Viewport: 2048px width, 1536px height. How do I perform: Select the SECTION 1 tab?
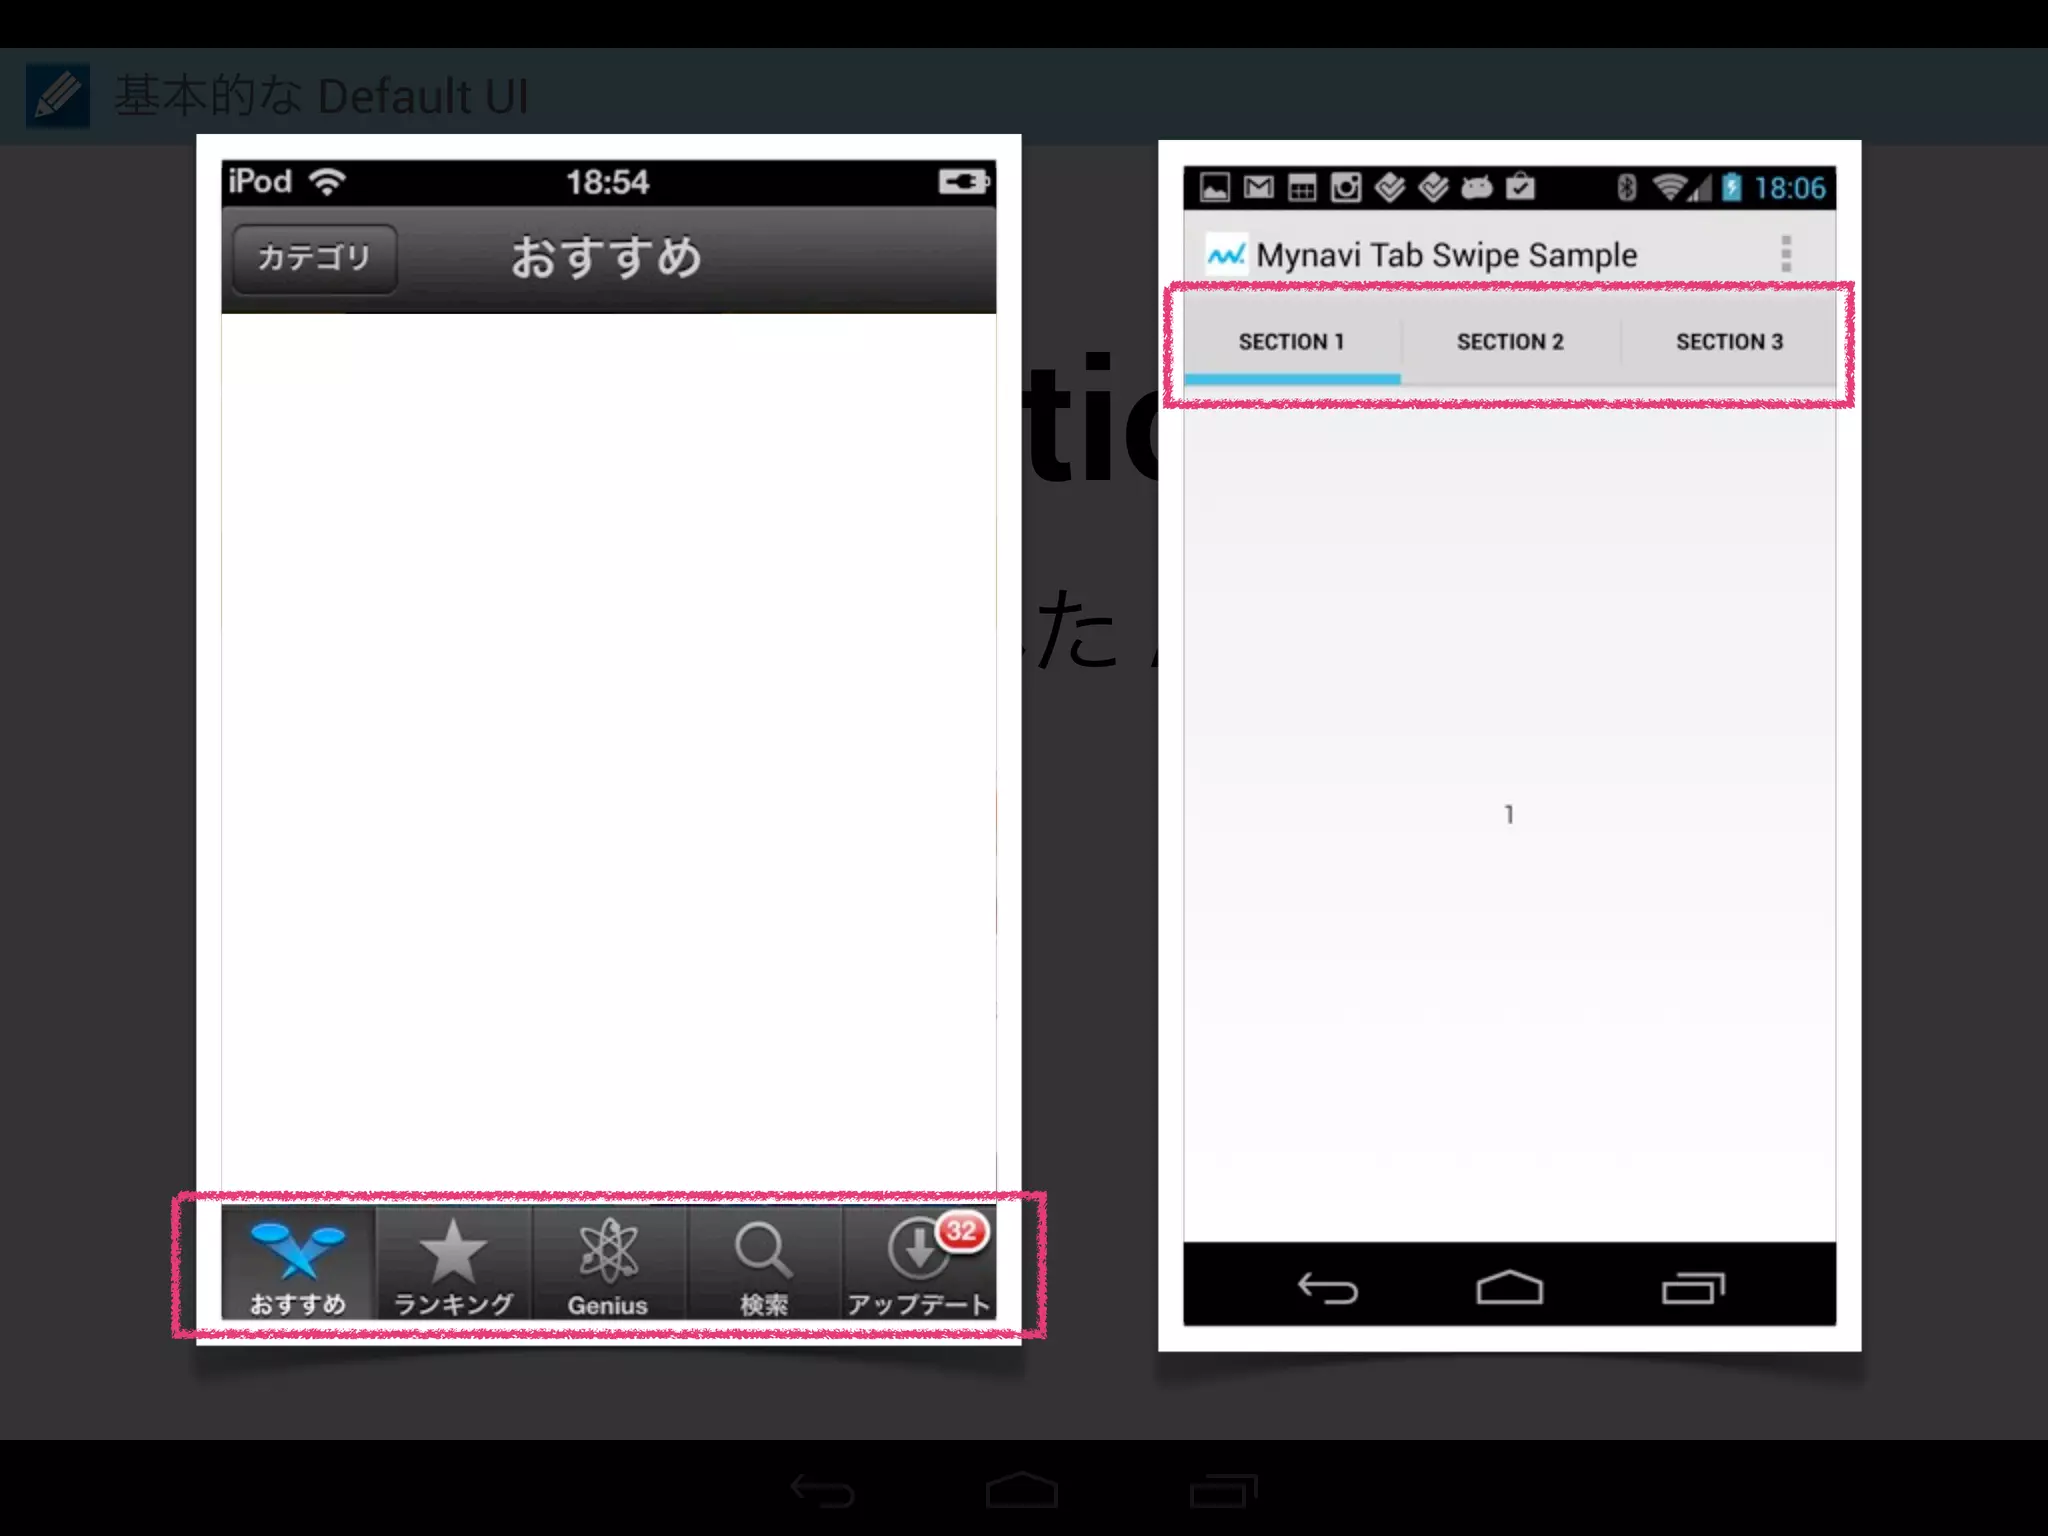[1292, 342]
